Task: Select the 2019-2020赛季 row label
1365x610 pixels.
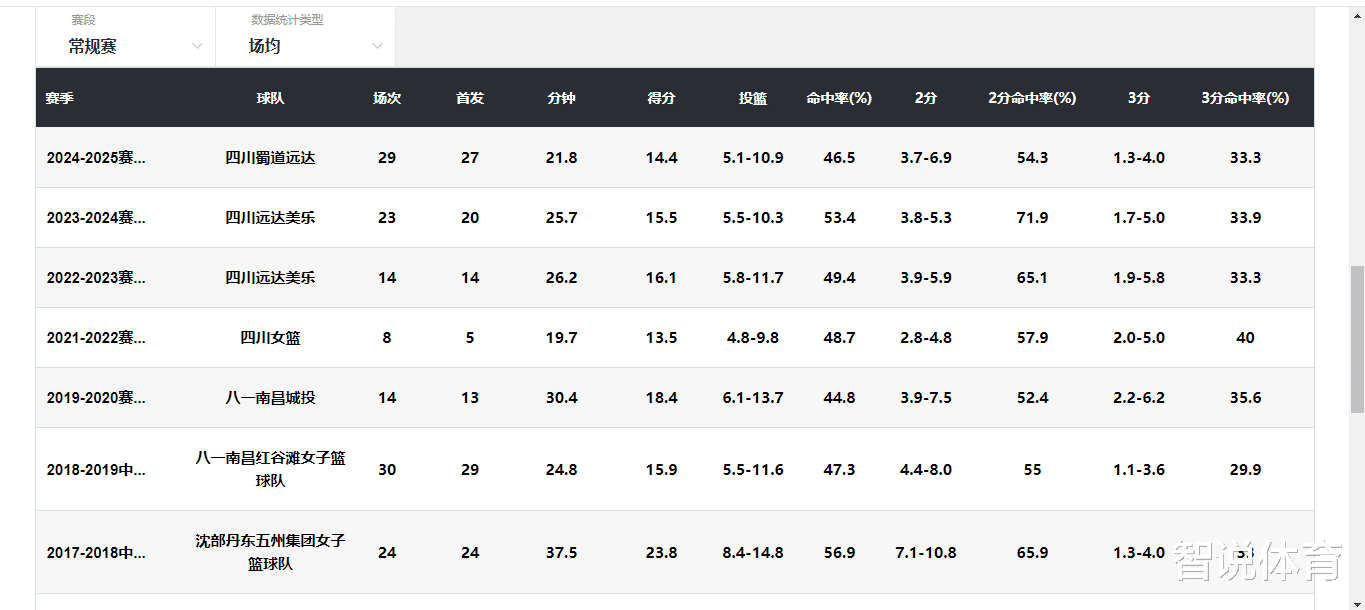Action: 96,398
